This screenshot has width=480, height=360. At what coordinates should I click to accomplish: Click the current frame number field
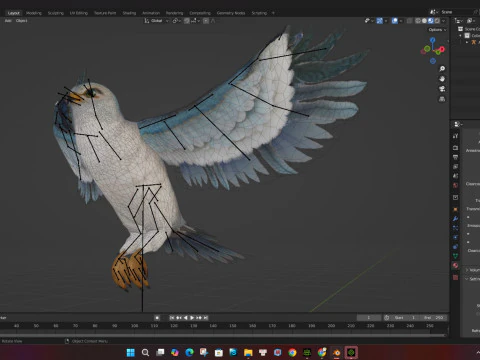coord(369,318)
